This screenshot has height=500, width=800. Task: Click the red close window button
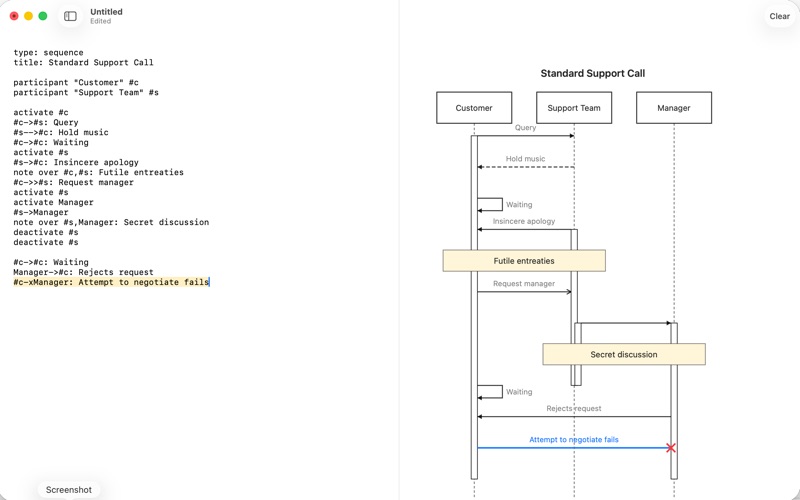pyautogui.click(x=14, y=16)
